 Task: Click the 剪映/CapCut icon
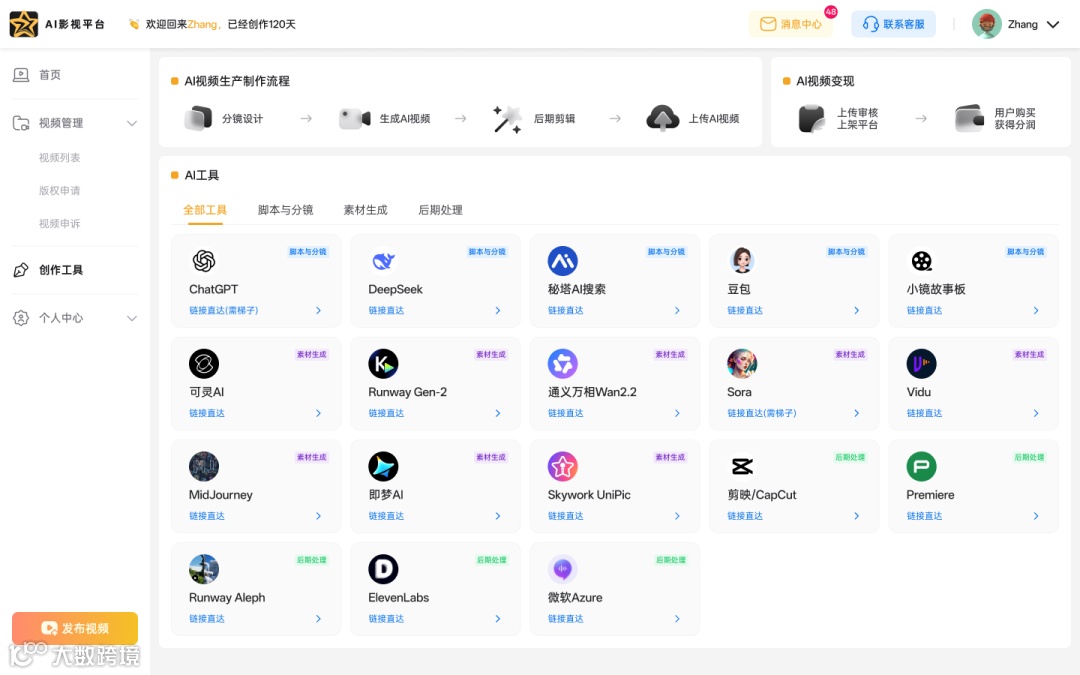(742, 466)
